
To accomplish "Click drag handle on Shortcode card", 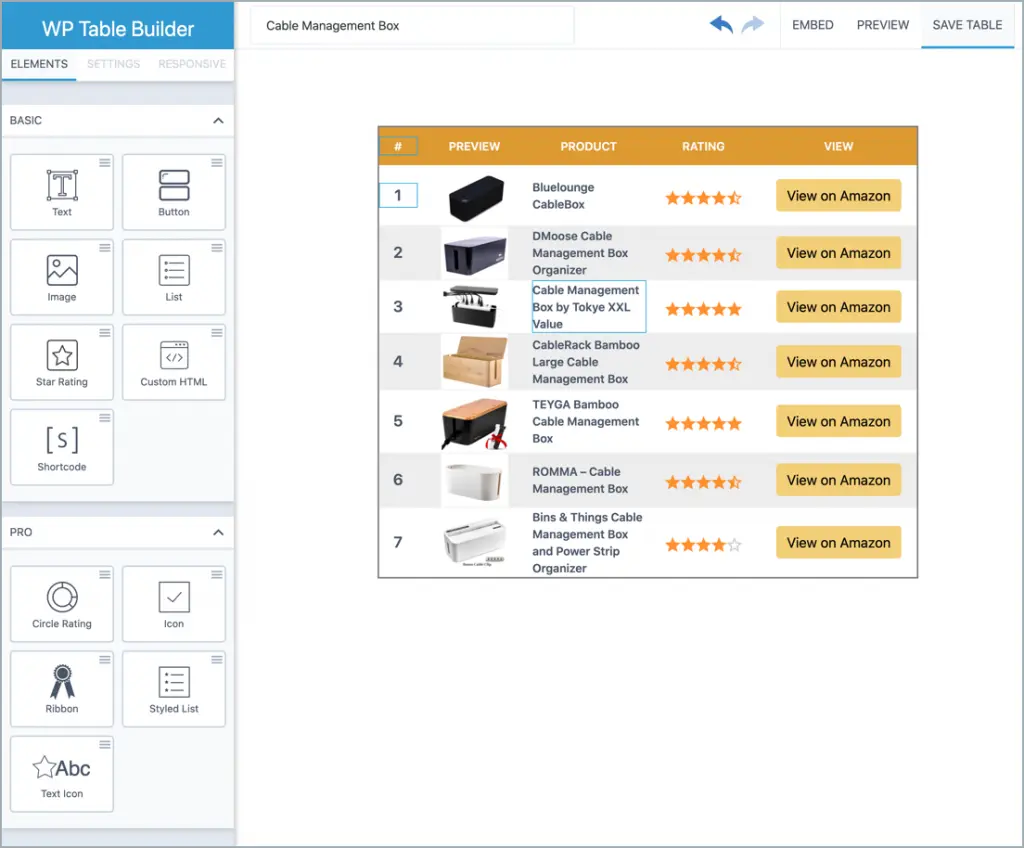I will (104, 417).
